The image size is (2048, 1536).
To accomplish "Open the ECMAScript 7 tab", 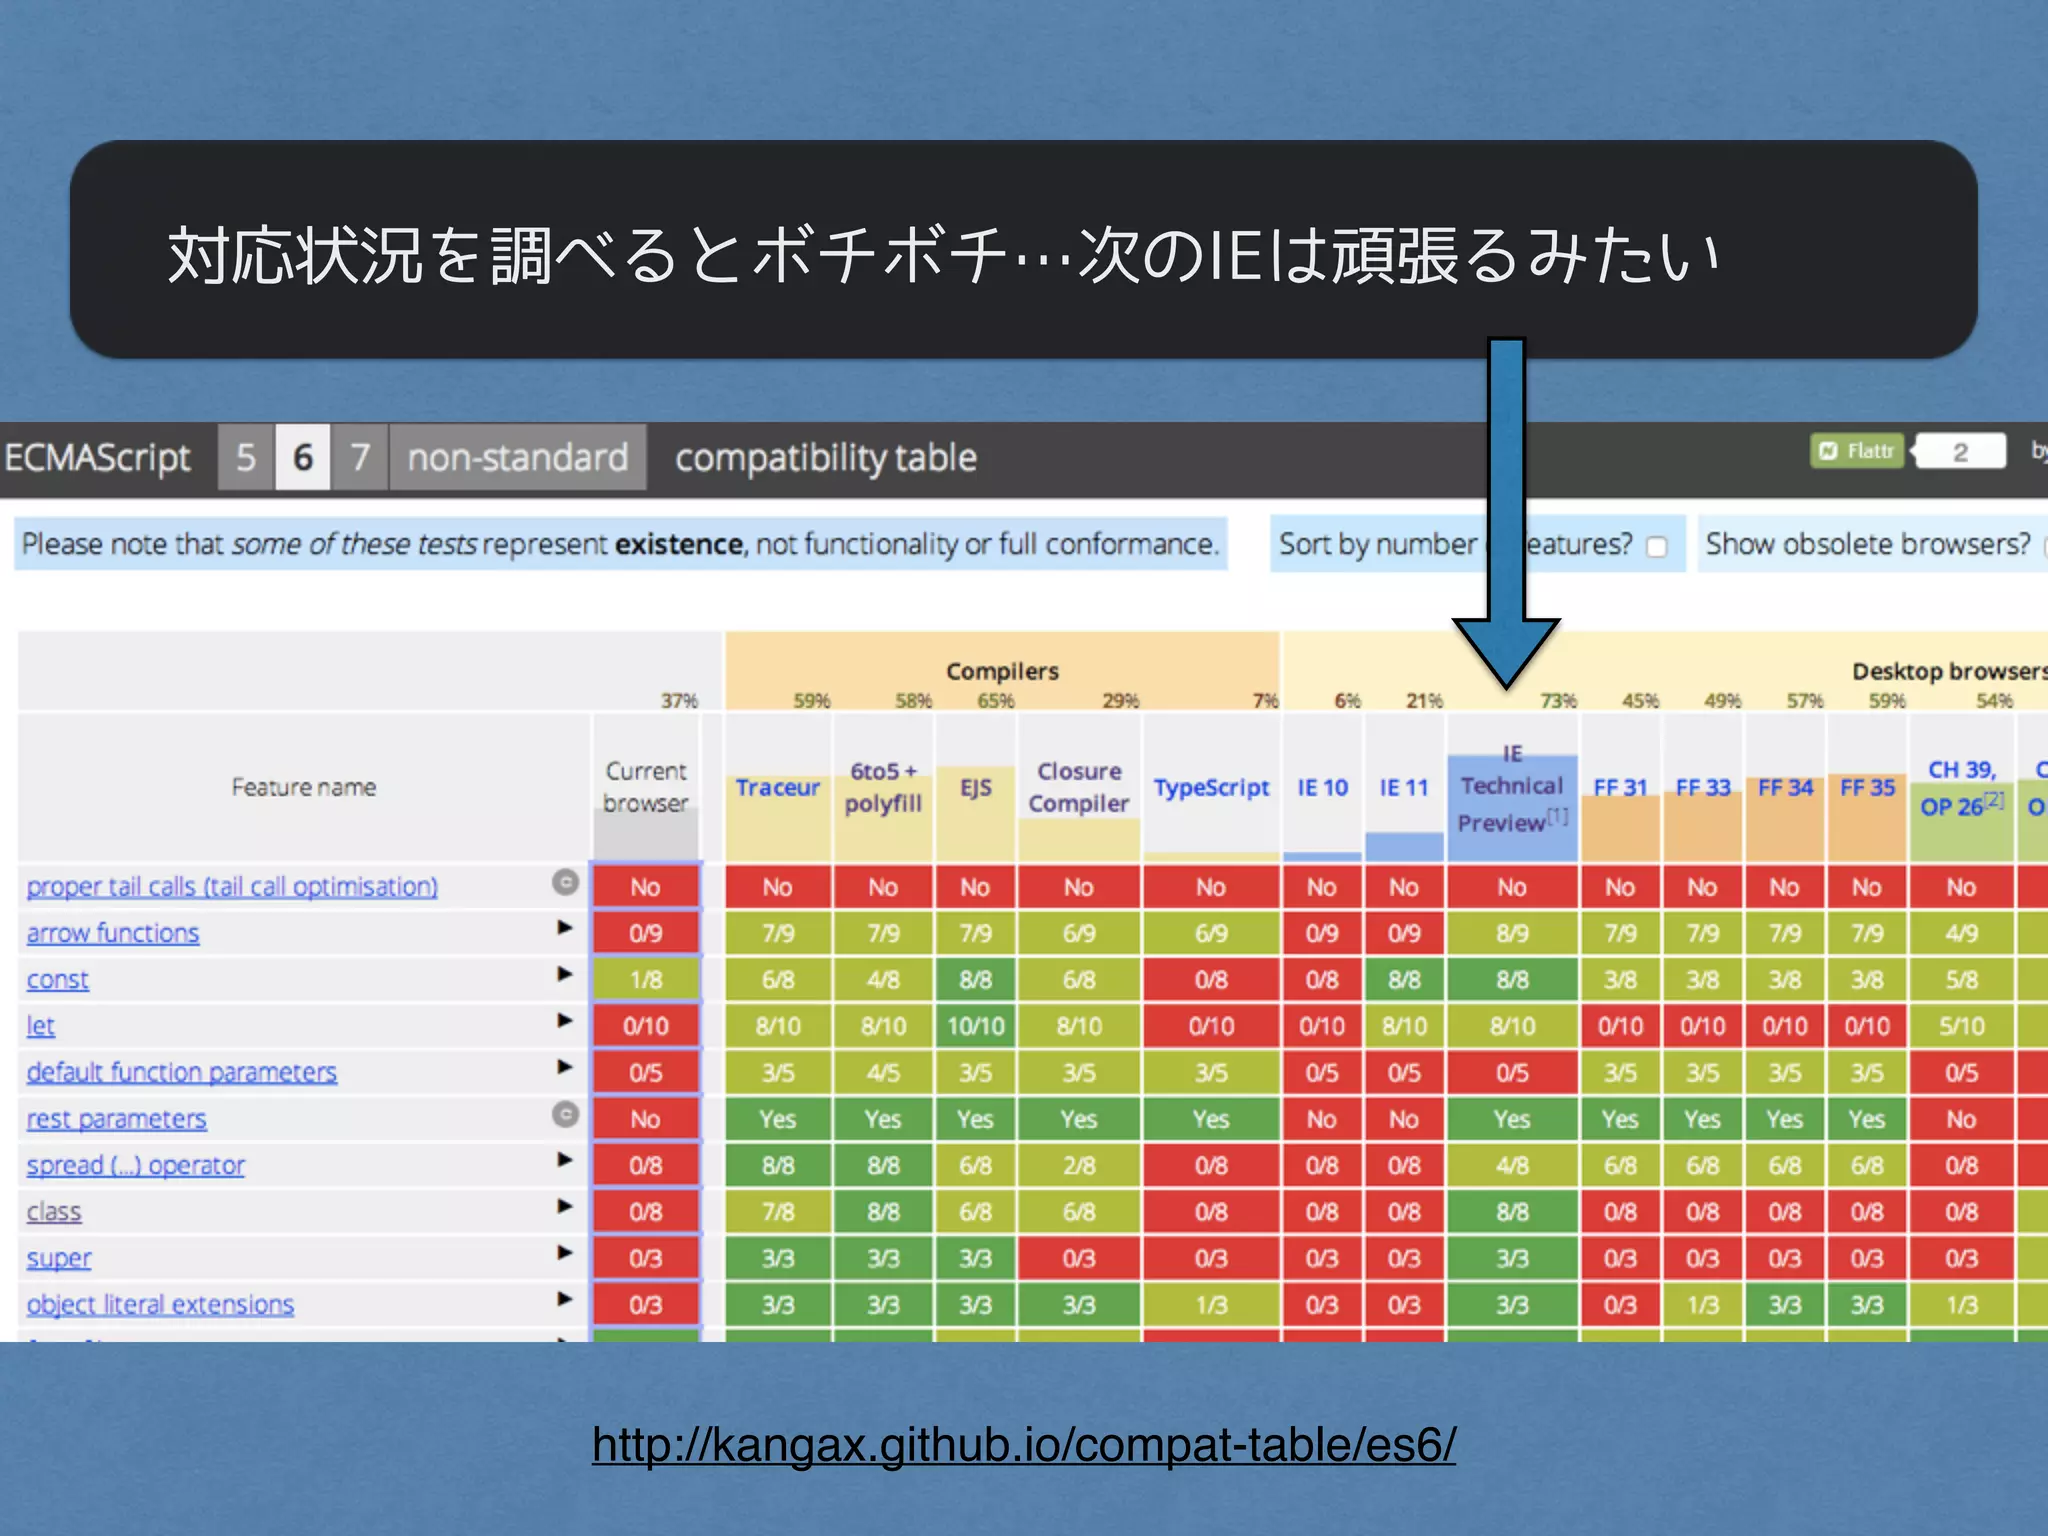I will (x=360, y=457).
